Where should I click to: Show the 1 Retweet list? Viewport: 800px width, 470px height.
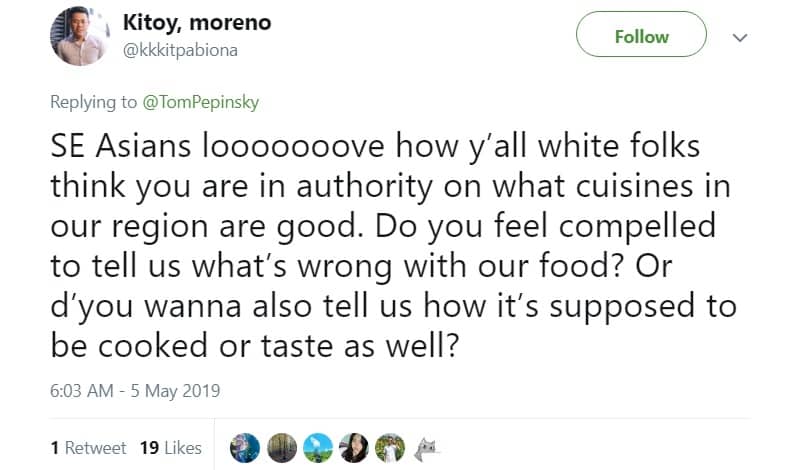(88, 448)
